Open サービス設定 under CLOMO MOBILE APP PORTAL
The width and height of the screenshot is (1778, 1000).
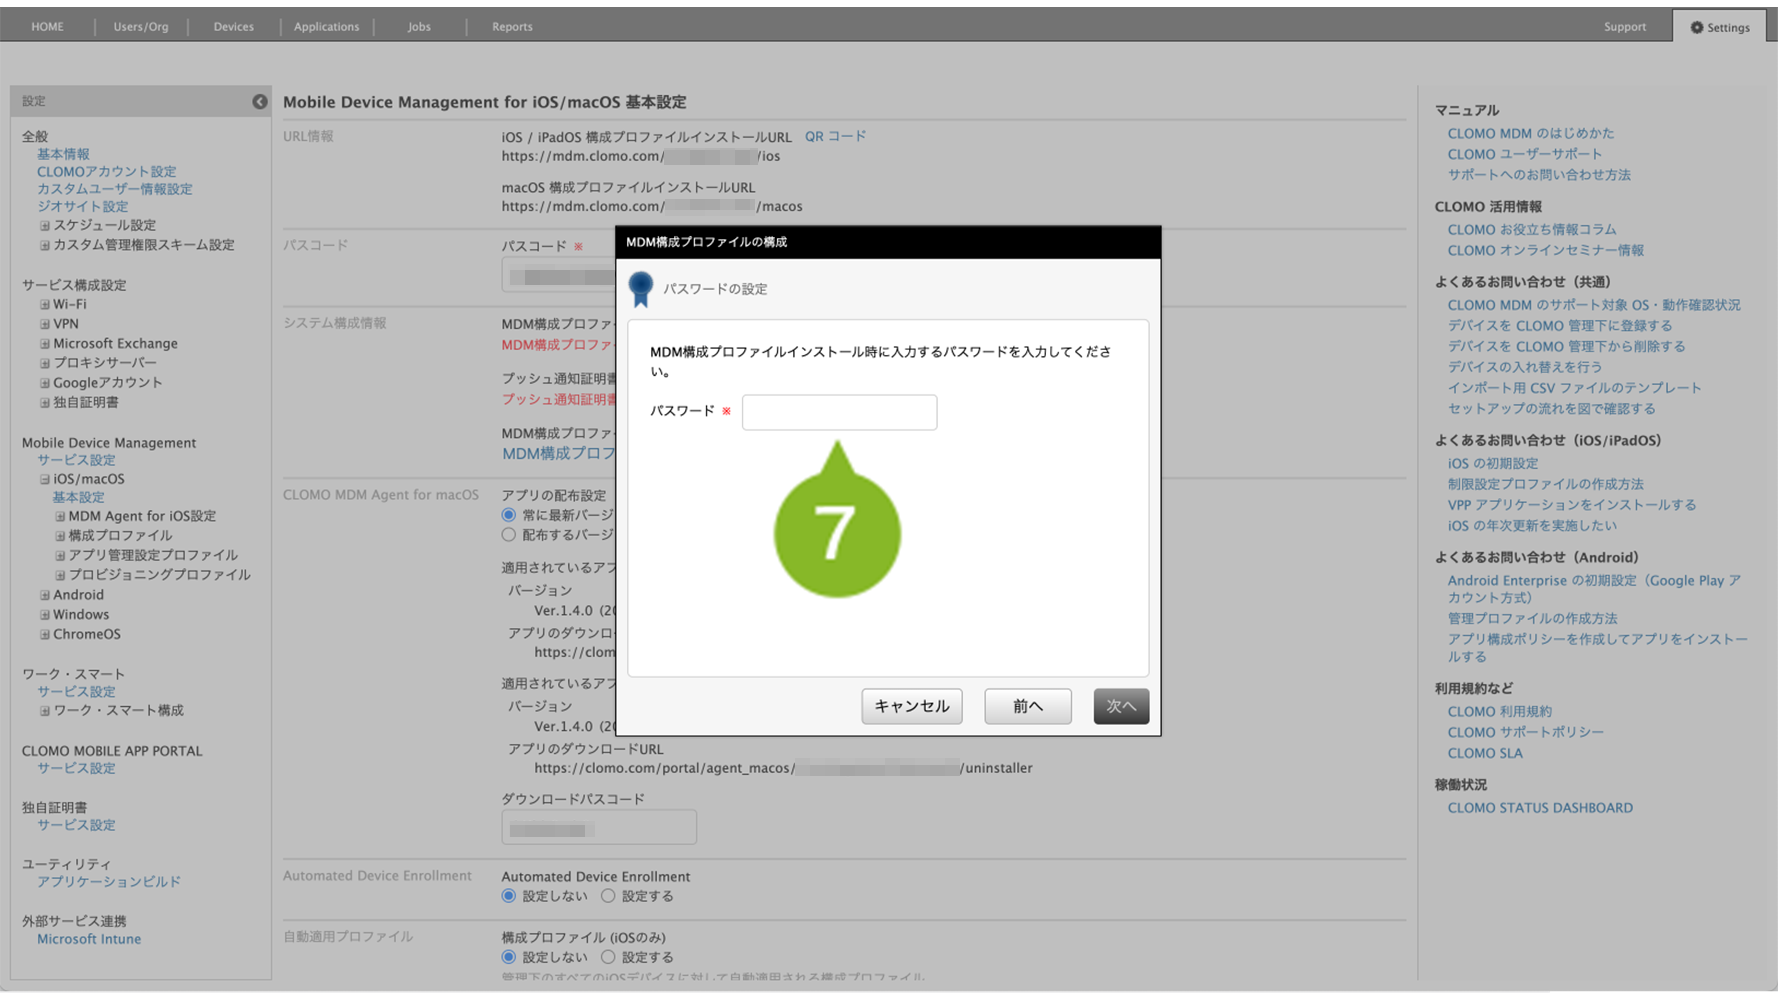coord(76,769)
